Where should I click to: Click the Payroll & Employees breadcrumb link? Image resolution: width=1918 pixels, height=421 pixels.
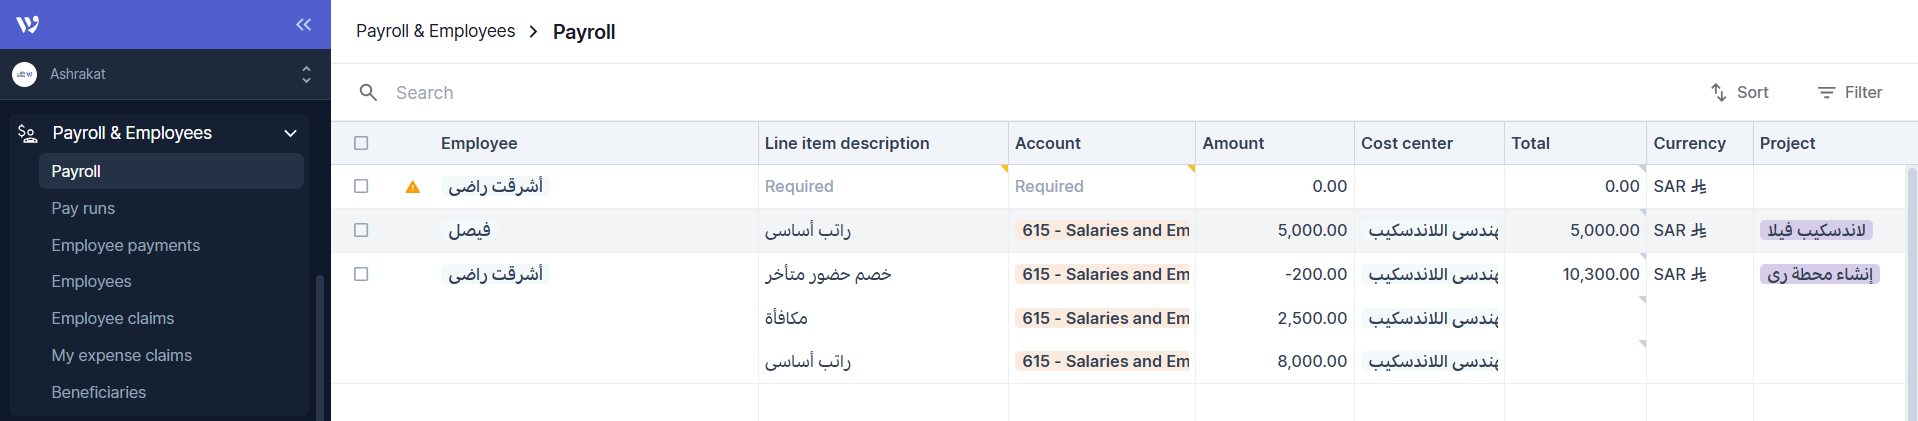[435, 31]
